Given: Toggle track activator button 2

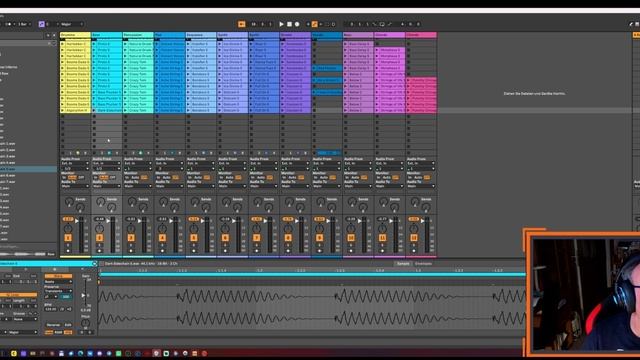Looking at the screenshot, I should pyautogui.click(x=99, y=238).
